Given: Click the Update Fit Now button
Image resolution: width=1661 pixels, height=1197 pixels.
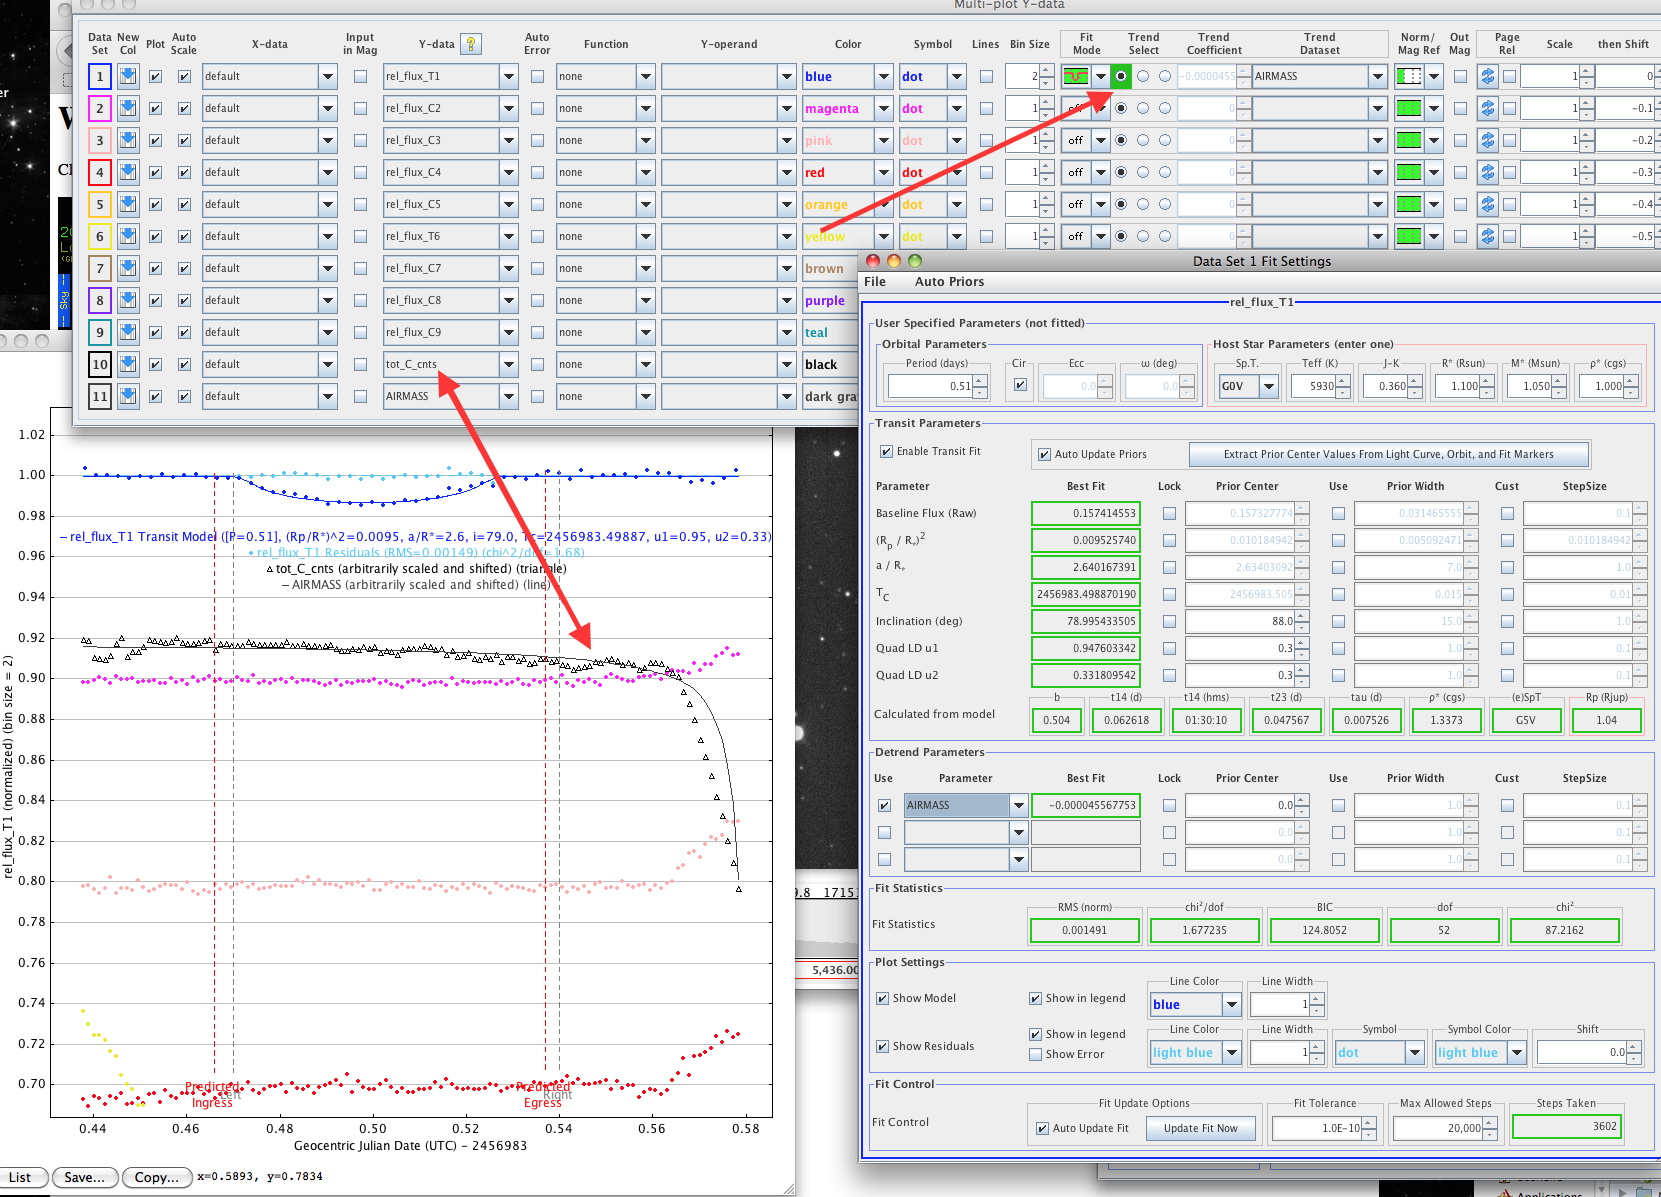Looking at the screenshot, I should (1200, 1128).
